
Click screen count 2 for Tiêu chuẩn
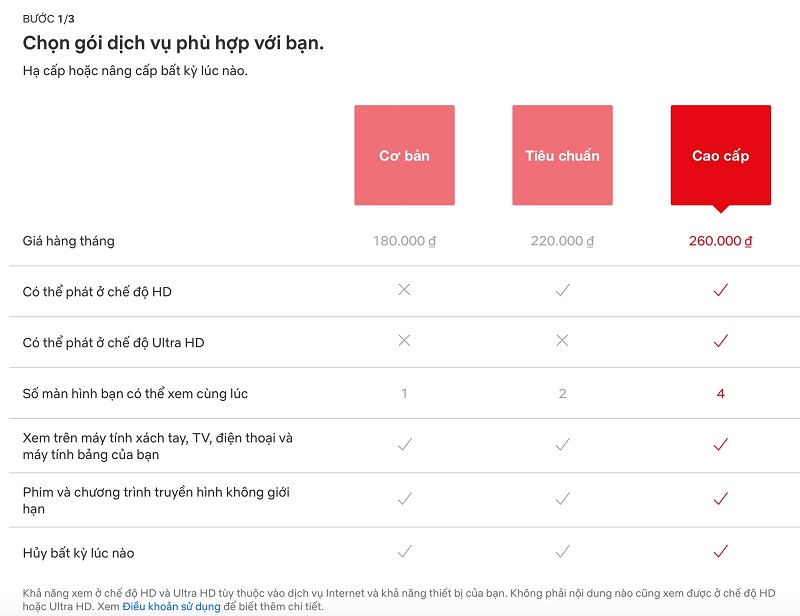(x=562, y=393)
